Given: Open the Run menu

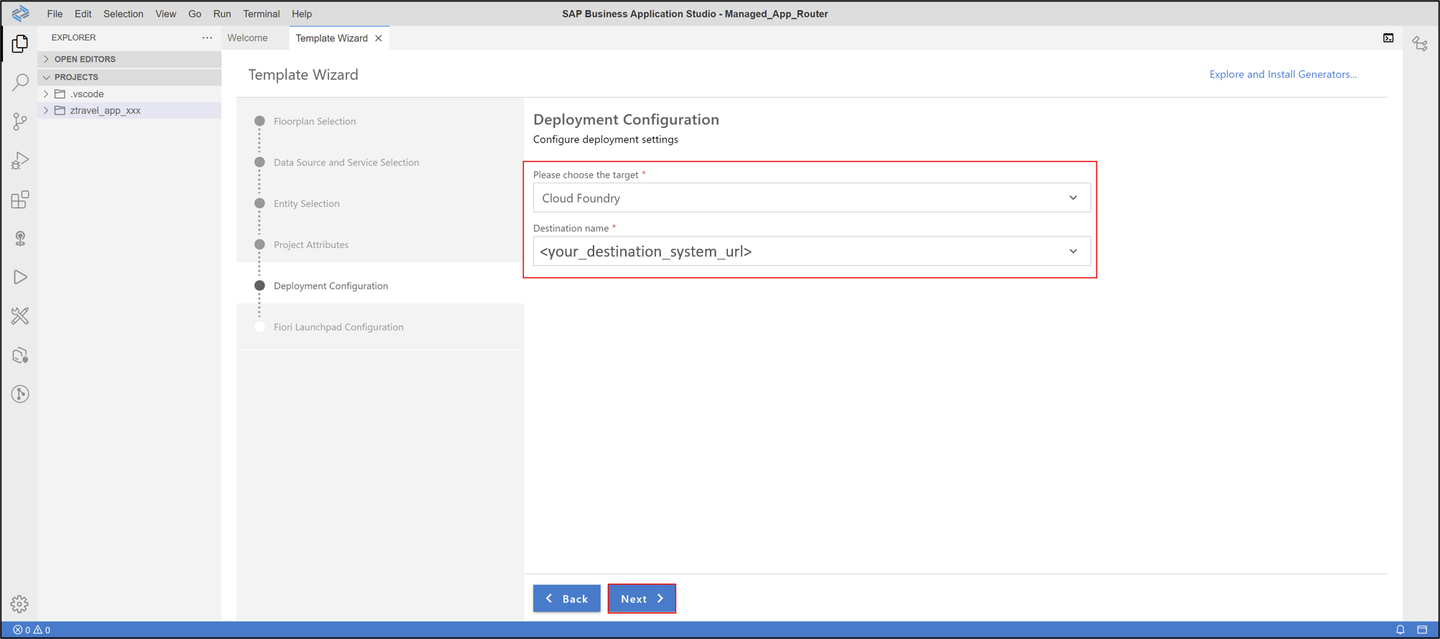Looking at the screenshot, I should (222, 14).
